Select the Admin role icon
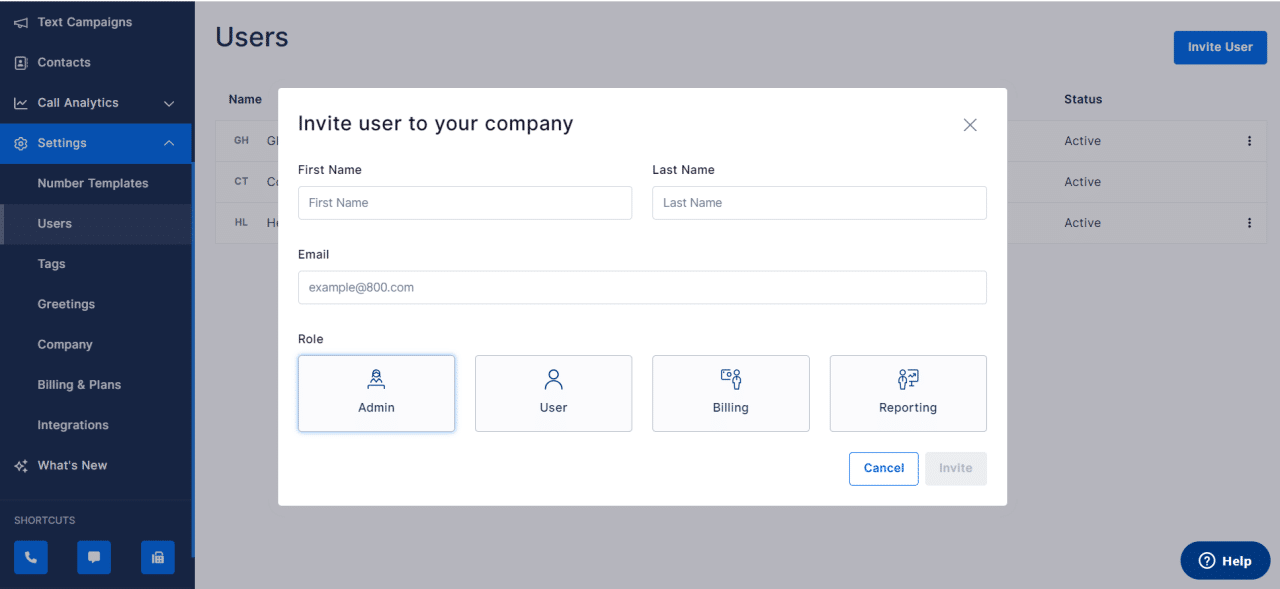This screenshot has height=589, width=1280. [x=376, y=379]
